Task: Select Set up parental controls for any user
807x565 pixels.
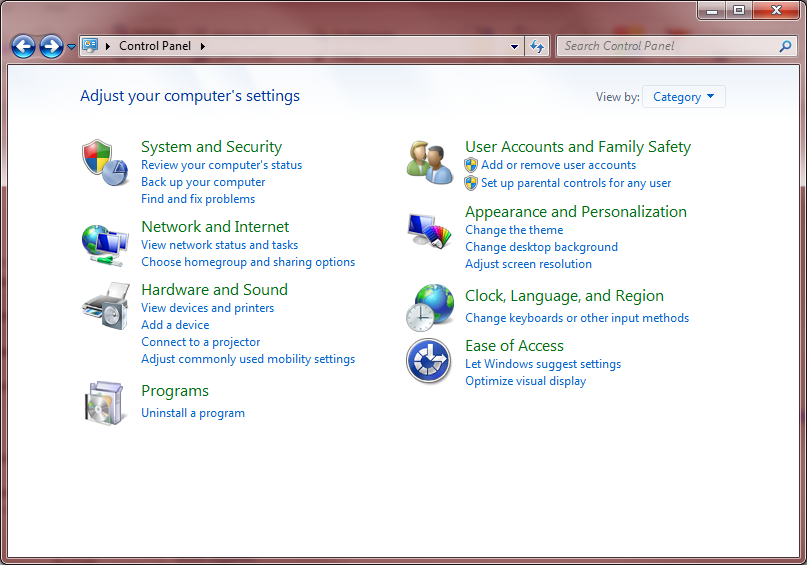Action: pyautogui.click(x=576, y=183)
